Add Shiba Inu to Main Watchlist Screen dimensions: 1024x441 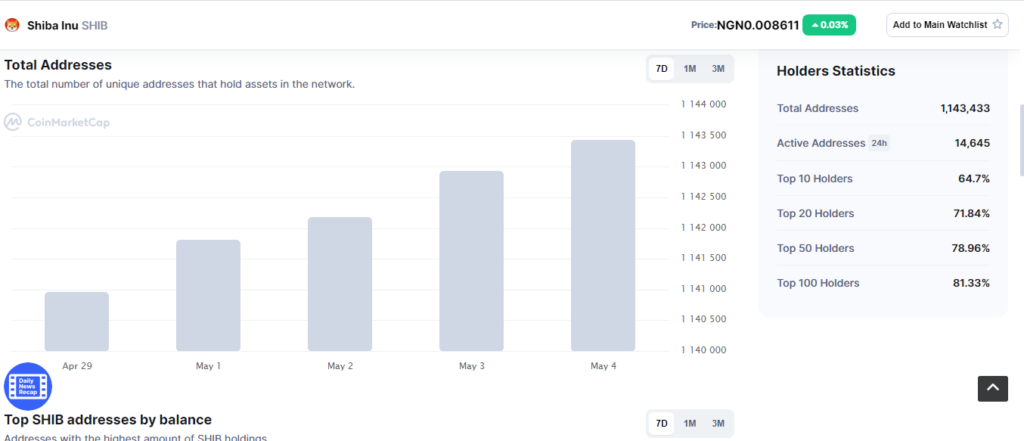[x=947, y=25]
